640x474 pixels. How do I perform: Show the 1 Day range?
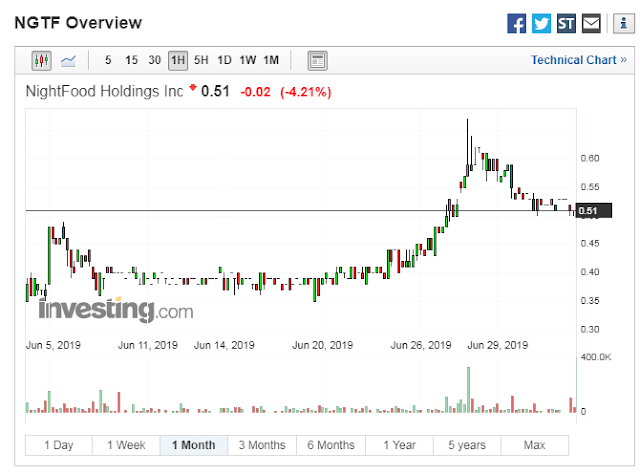point(59,445)
